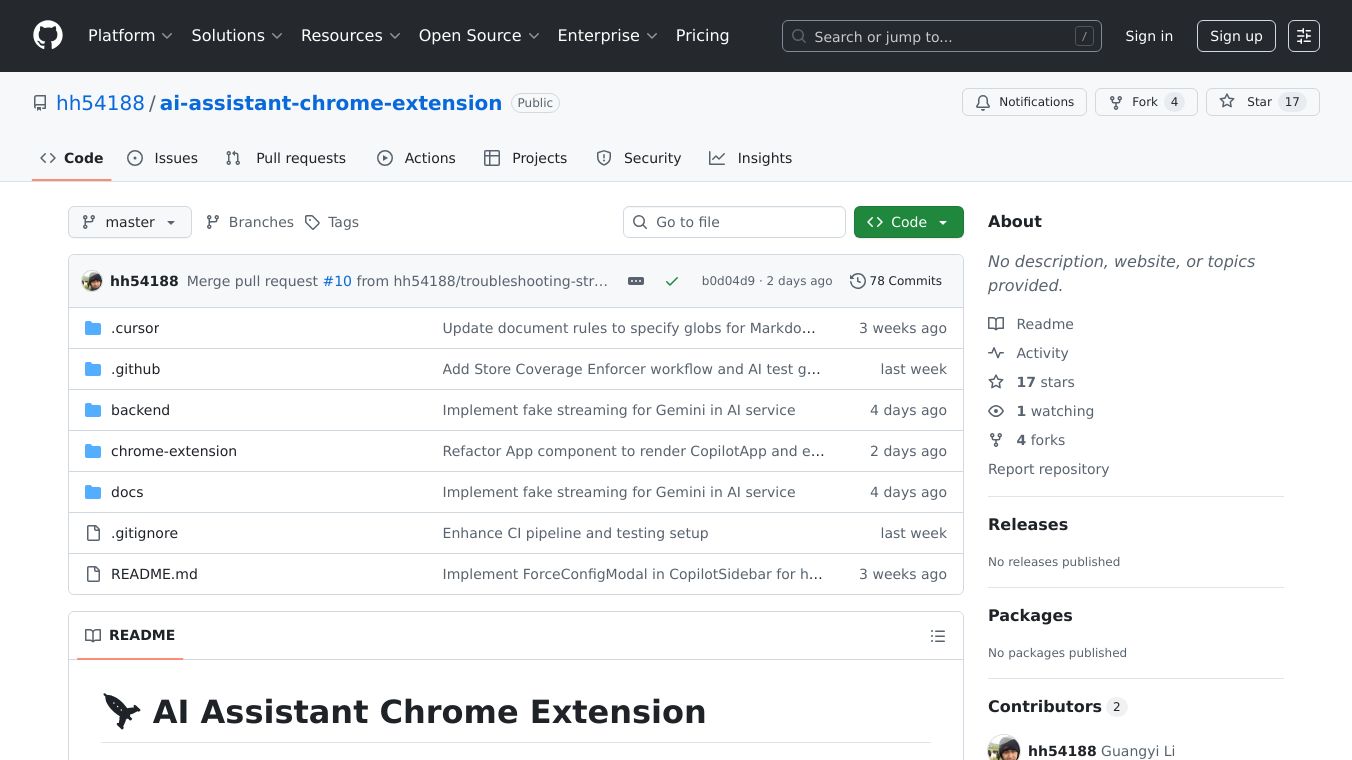Click the Readme book icon in About
Screen dimensions: 1352x760
(x=996, y=324)
